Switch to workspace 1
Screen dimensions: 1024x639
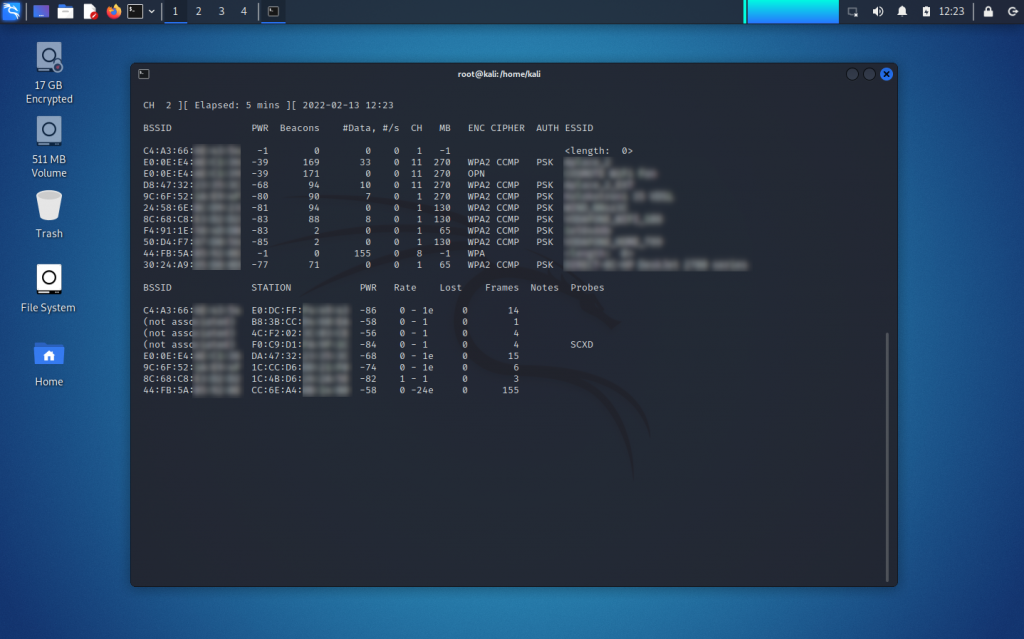(x=175, y=12)
